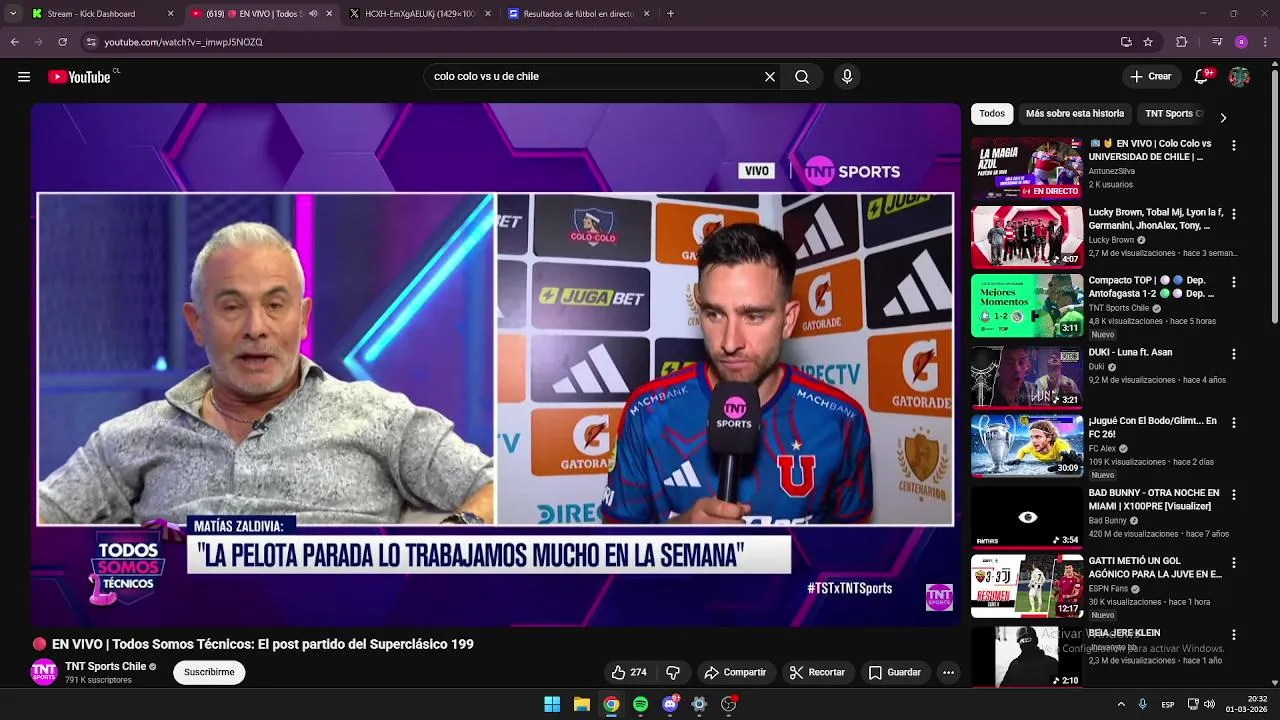Open the TNT Sports channel avatar

(x=44, y=672)
